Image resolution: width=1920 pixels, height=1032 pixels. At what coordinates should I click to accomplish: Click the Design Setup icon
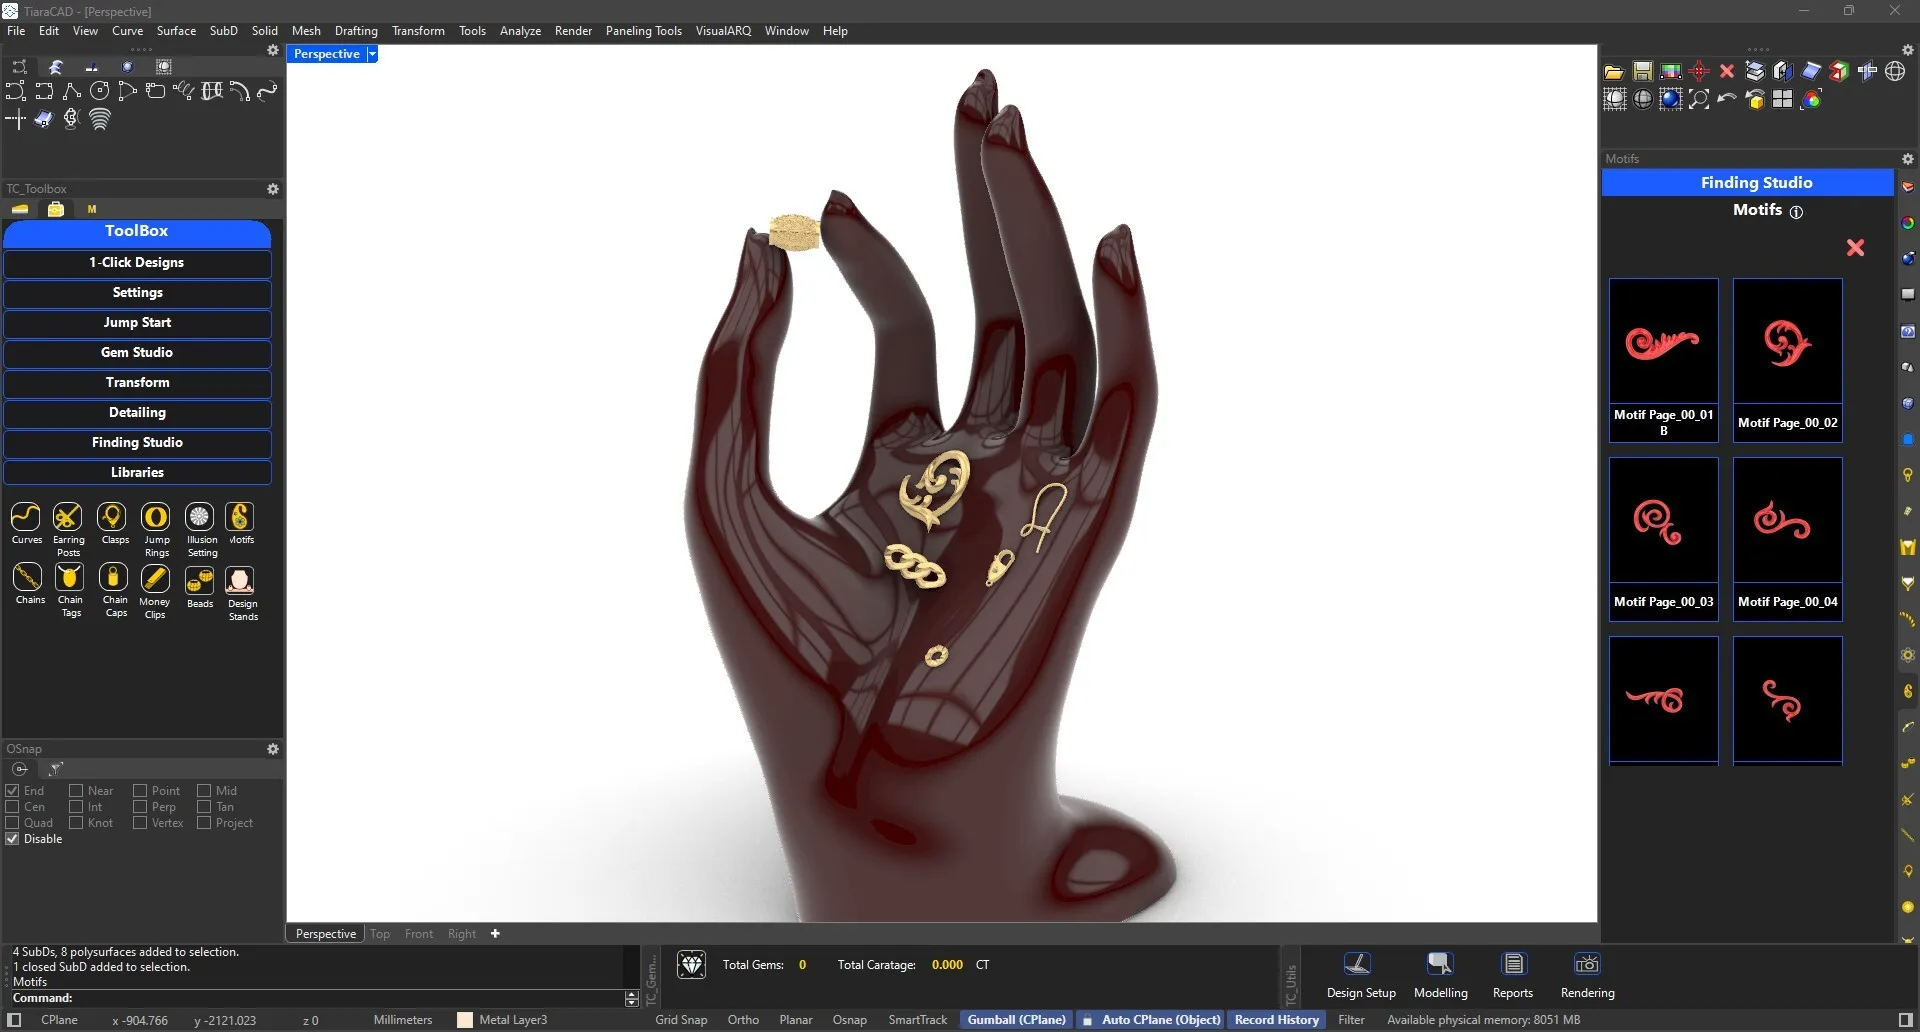(1358, 965)
